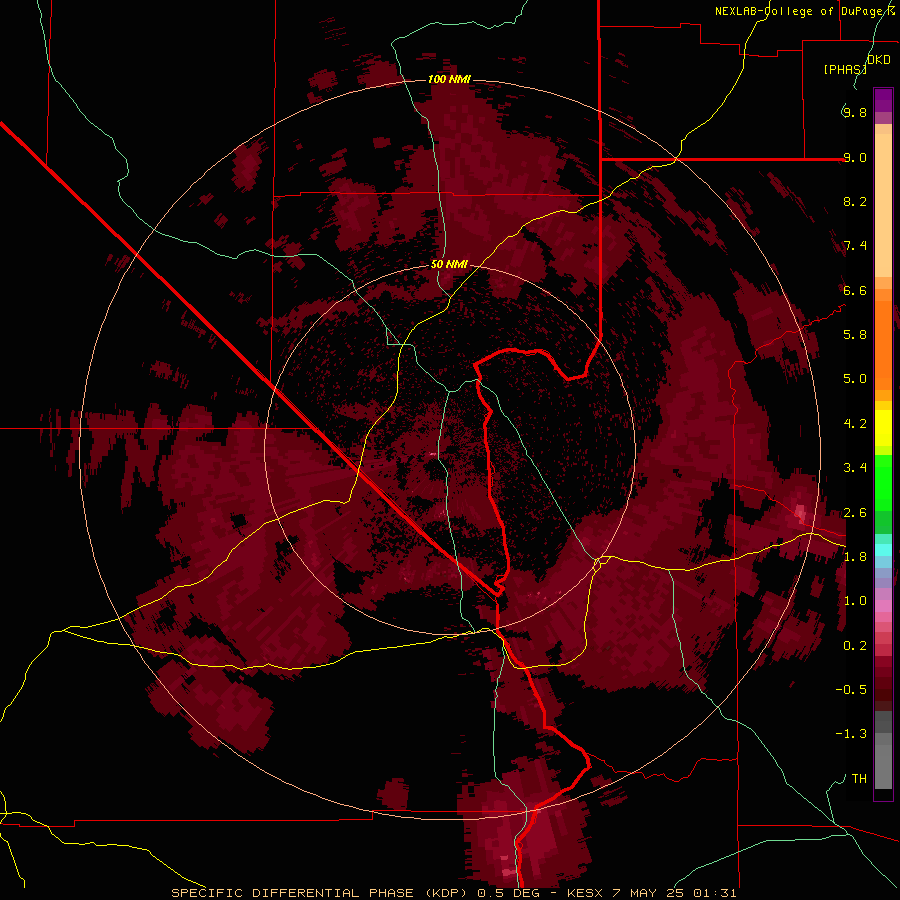This screenshot has height=900, width=900.
Task: Click the 8.2 value on the scale
Action: point(855,201)
